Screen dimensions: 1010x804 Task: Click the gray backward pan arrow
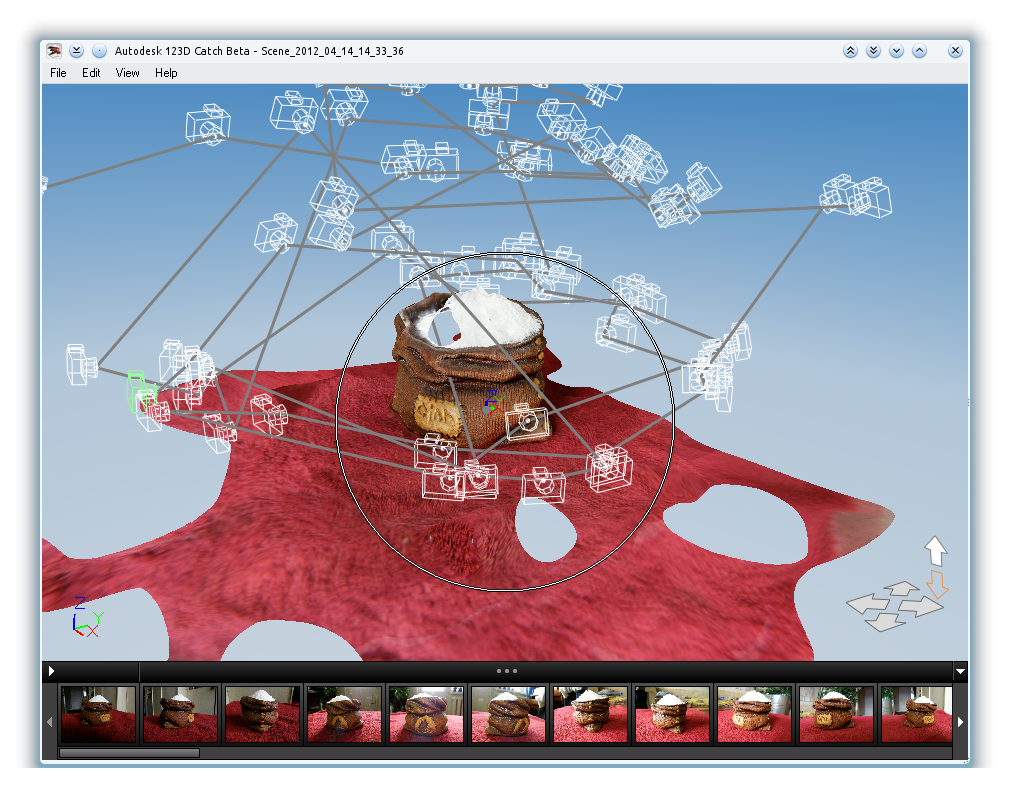click(x=884, y=622)
